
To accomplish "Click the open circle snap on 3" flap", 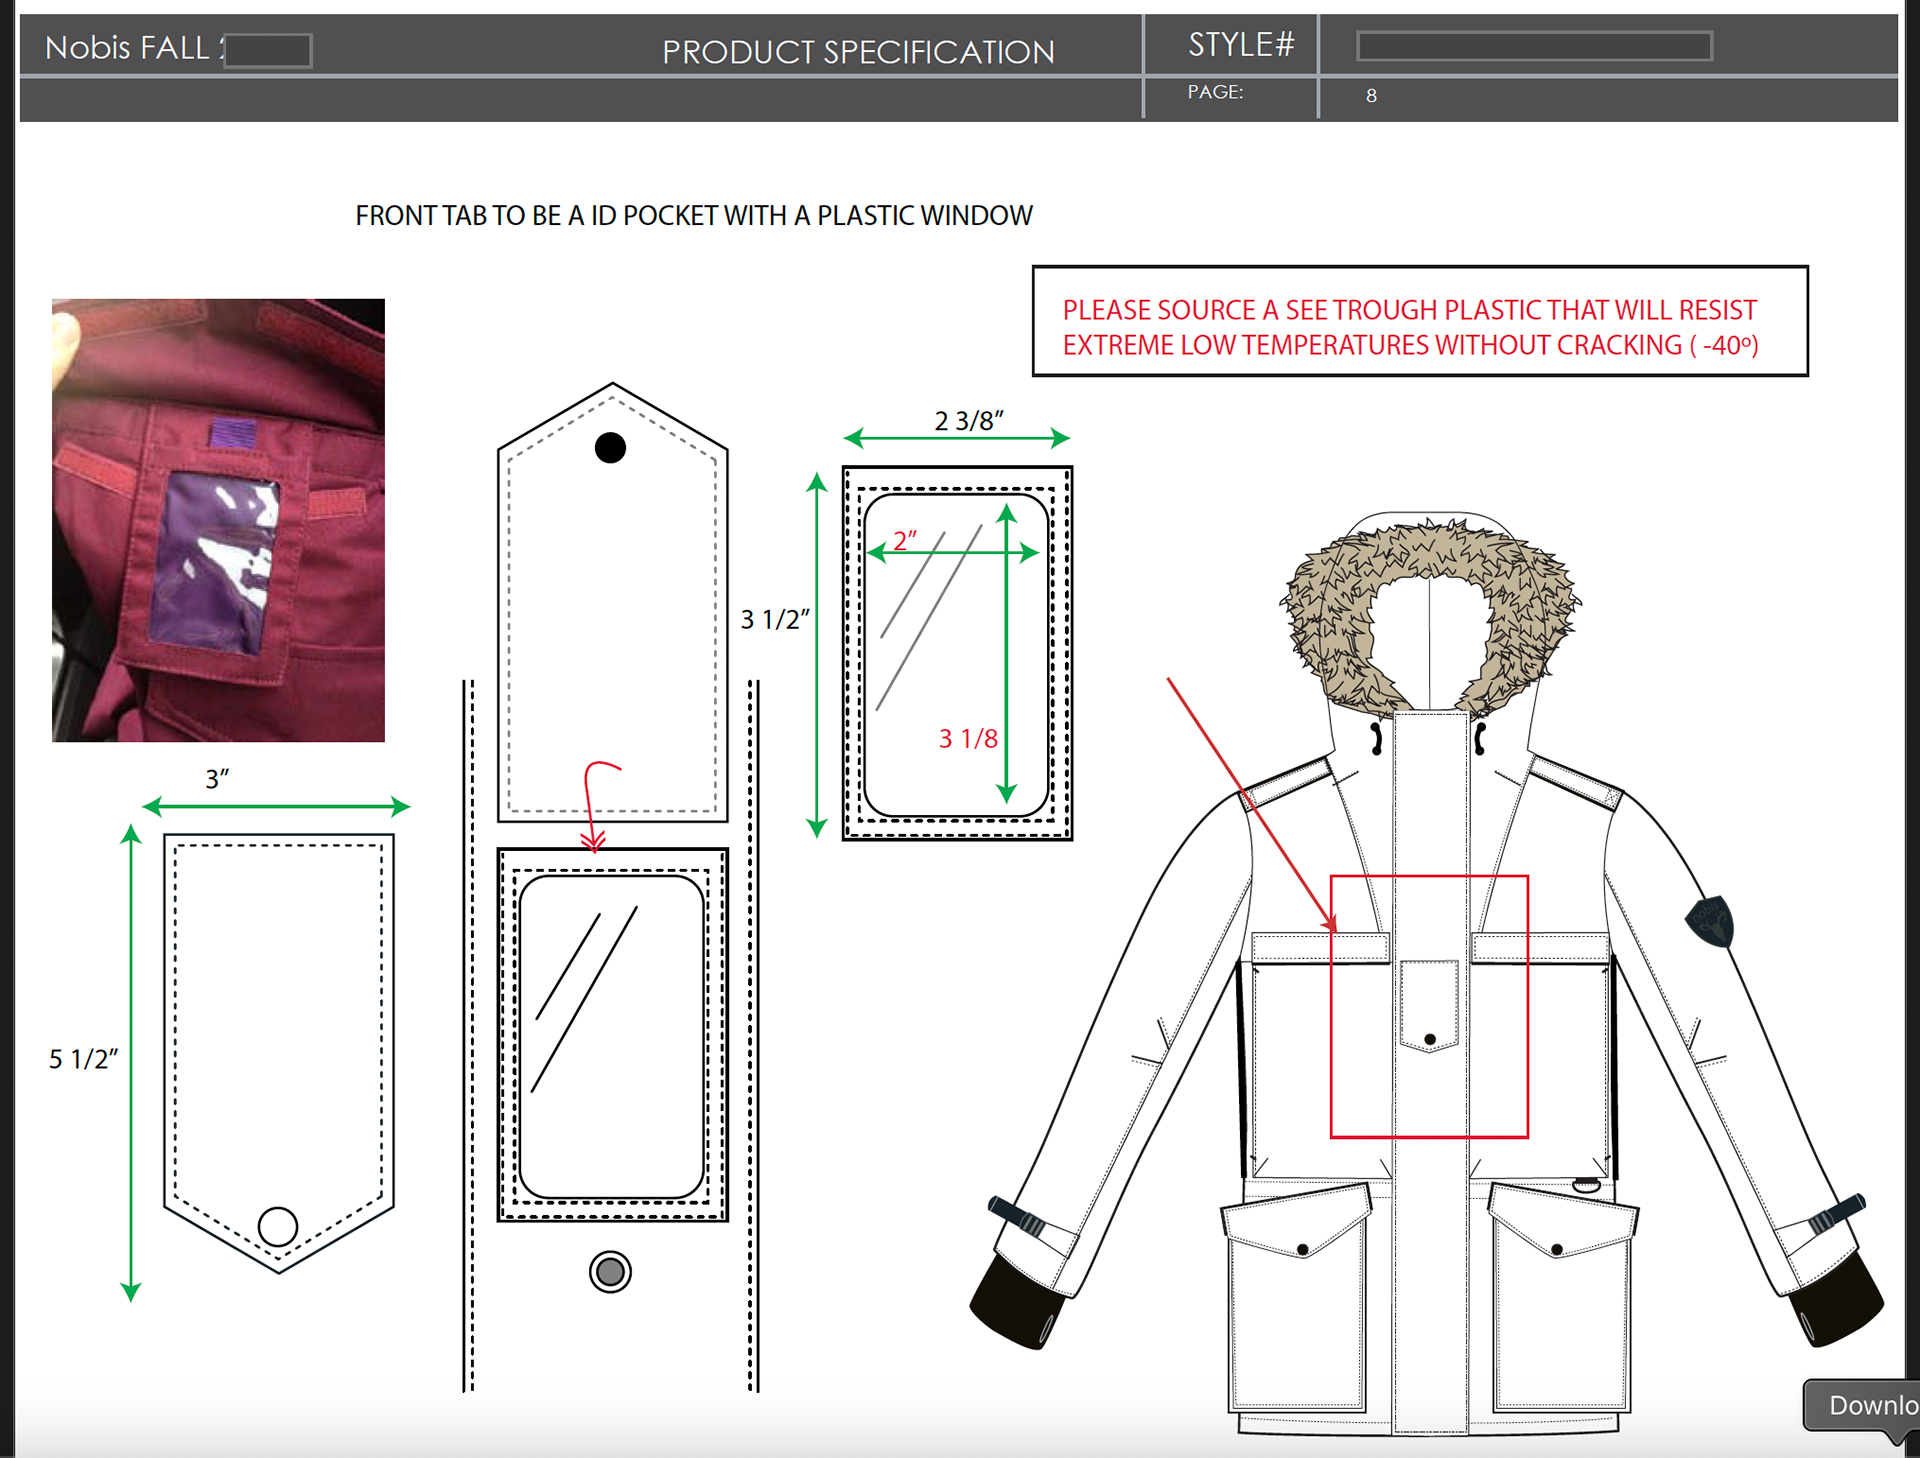I will [x=278, y=1226].
